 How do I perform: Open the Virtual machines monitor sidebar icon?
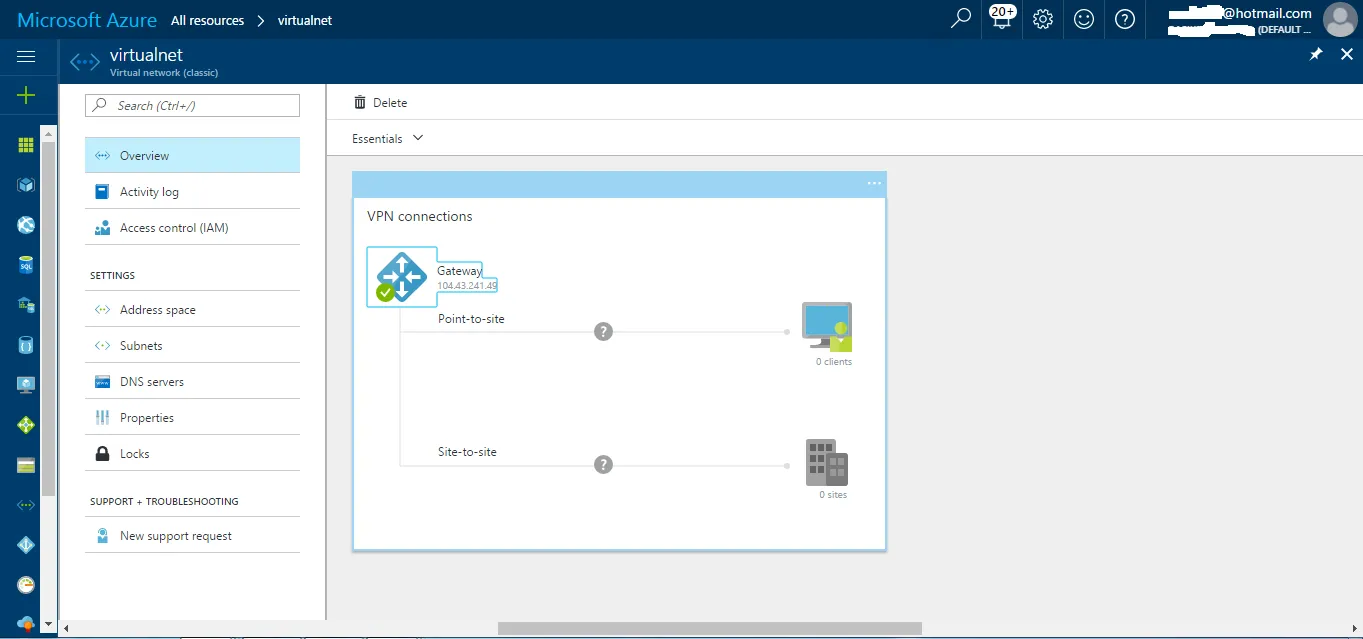coord(26,385)
